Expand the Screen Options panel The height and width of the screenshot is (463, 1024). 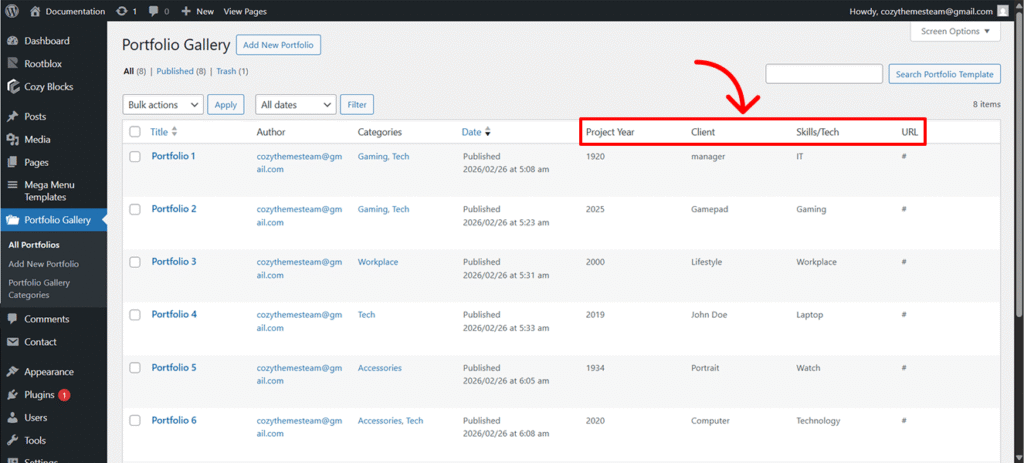pos(955,32)
